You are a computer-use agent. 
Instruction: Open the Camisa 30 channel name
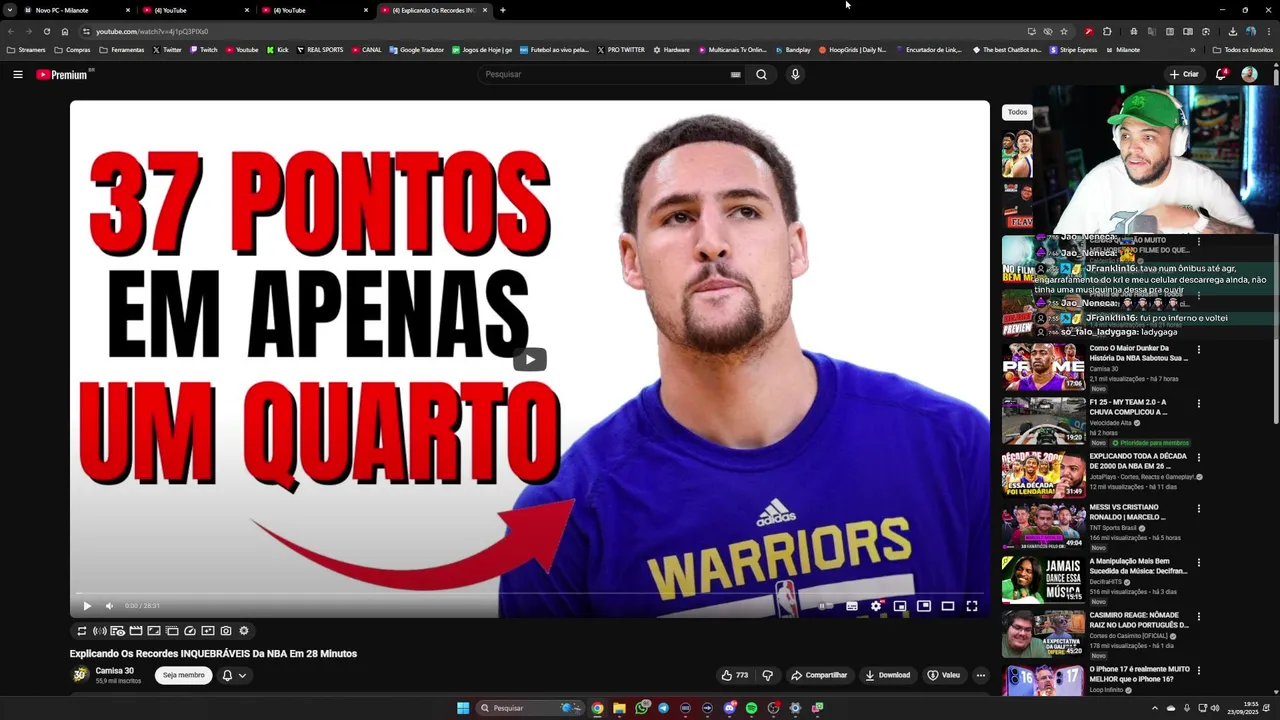point(114,671)
